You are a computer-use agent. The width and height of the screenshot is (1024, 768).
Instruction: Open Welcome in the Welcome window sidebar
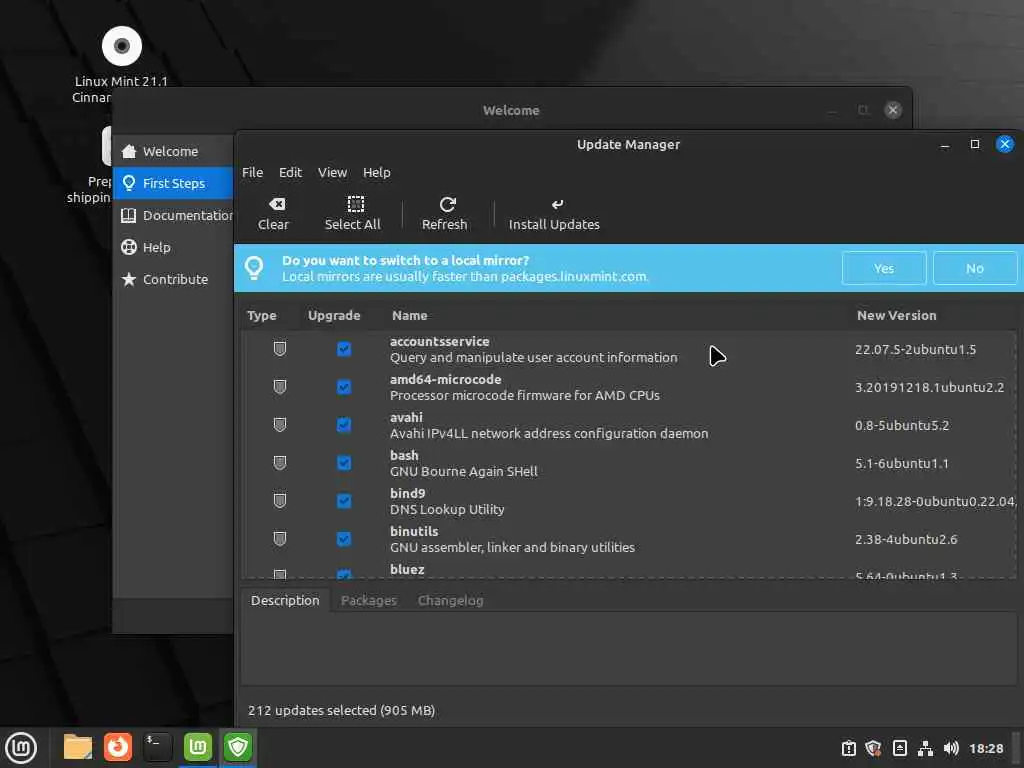click(x=173, y=151)
